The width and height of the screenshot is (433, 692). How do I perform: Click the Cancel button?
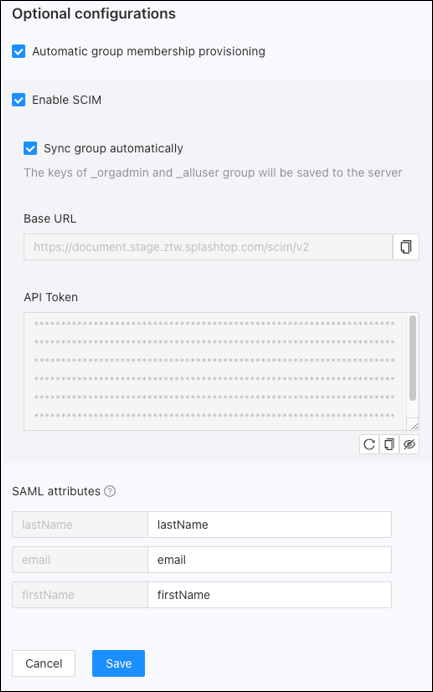(x=44, y=663)
